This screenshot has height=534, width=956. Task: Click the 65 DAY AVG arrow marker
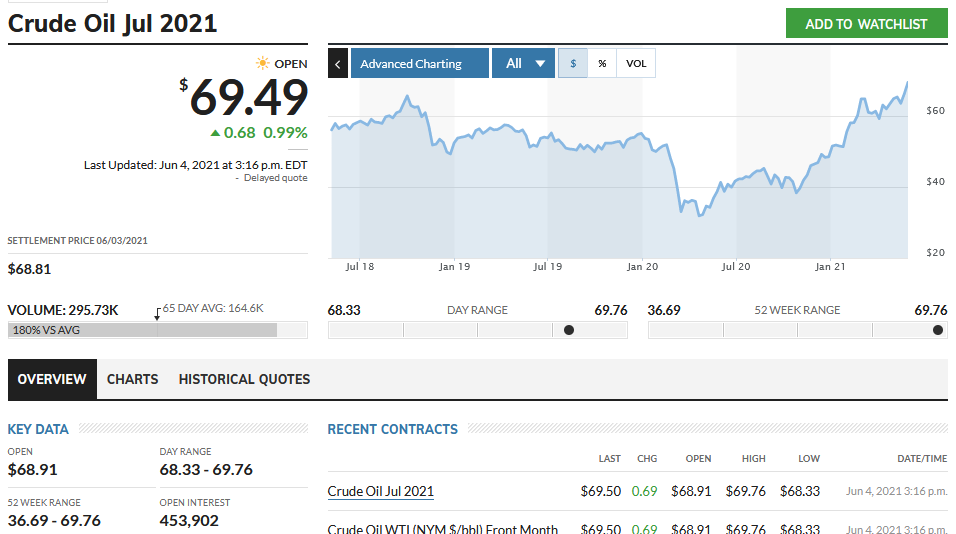click(157, 315)
